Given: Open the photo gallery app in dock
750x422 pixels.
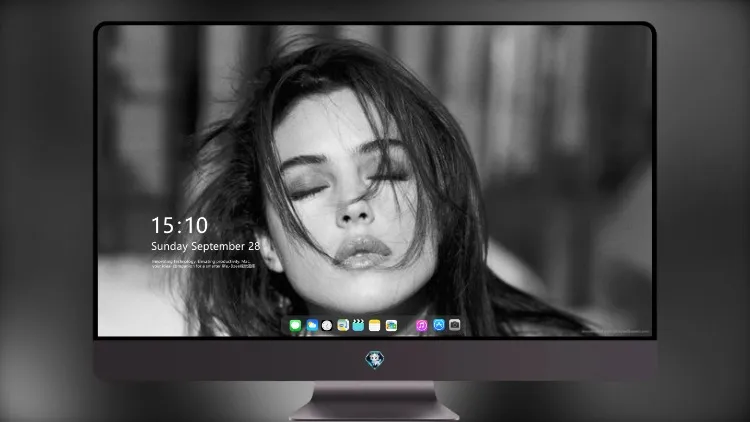Looking at the screenshot, I should click(391, 326).
